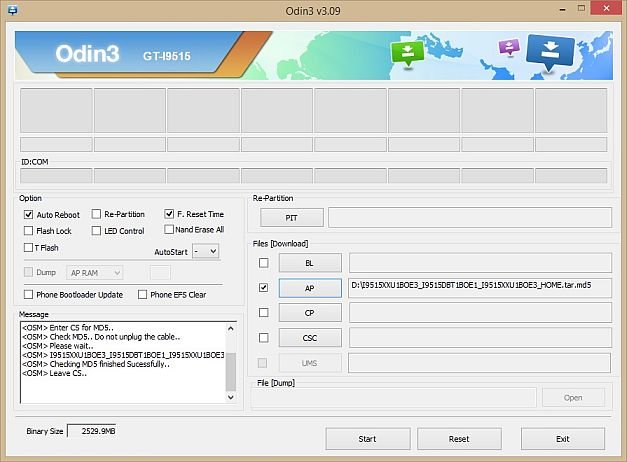This screenshot has width=627, height=462.
Task: Click the Odin3 app icon in title bar
Action: pos(12,10)
